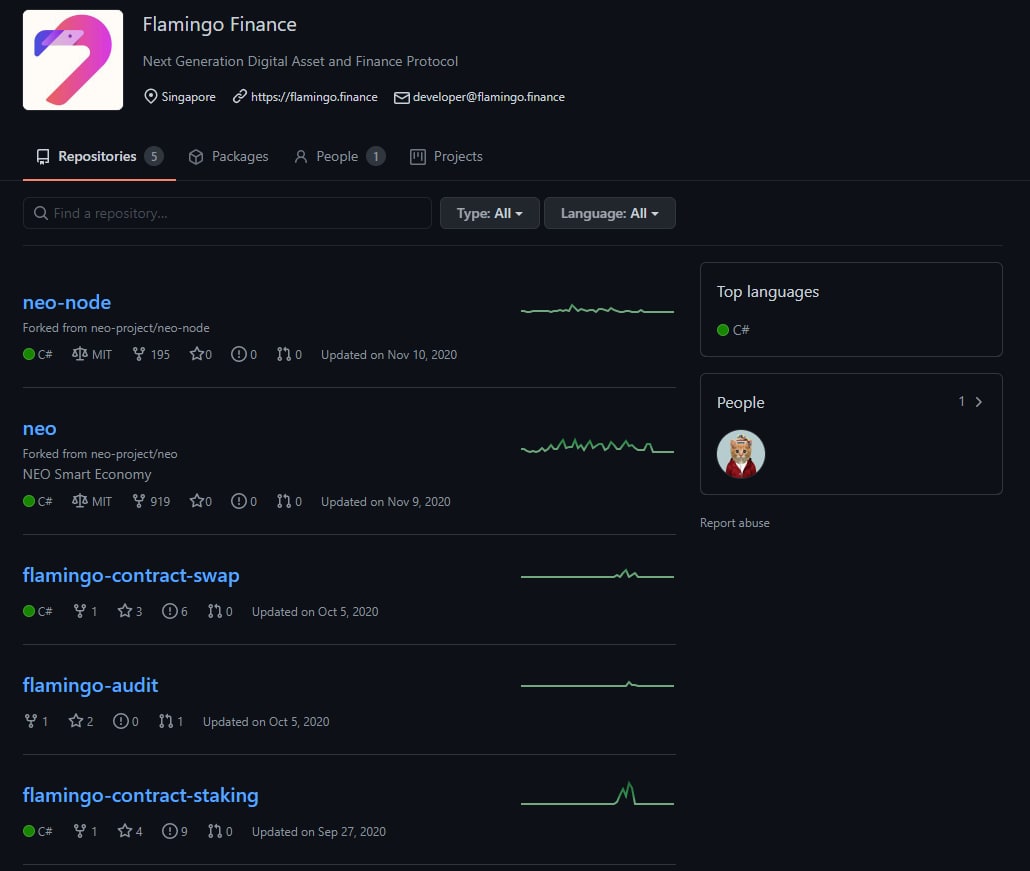Click the fork icon on flamingo-contract-staking
Image resolution: width=1030 pixels, height=871 pixels.
click(x=79, y=831)
